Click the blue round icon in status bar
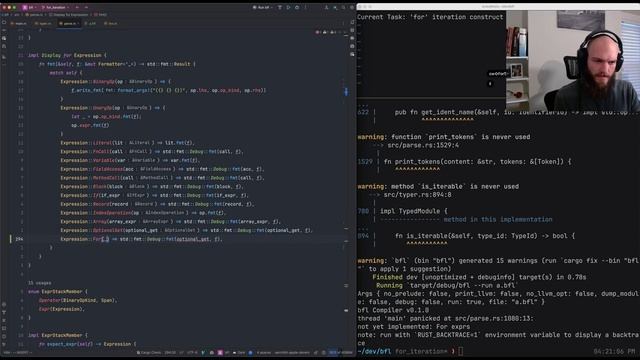The image size is (640, 360). click(x=251, y=353)
